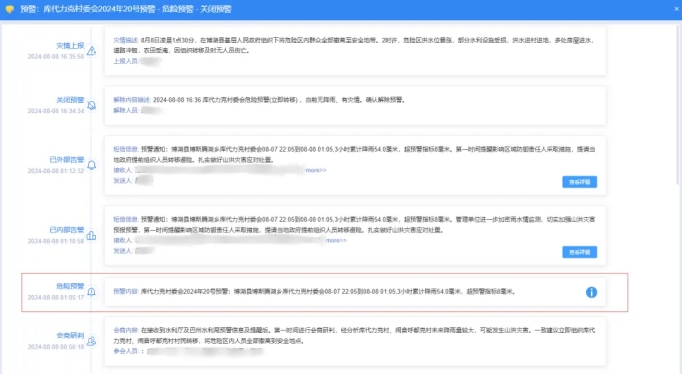This screenshot has width=682, height=374.
Task: Click the 会商研判 people icon
Action: (x=91, y=341)
